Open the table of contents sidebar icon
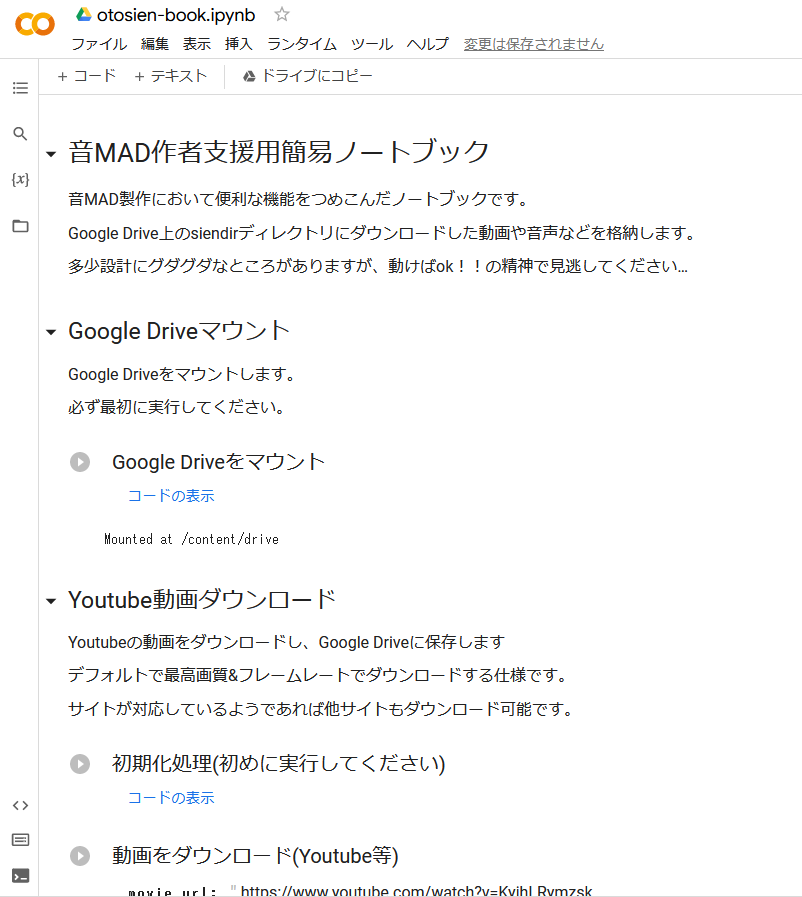 click(x=20, y=88)
